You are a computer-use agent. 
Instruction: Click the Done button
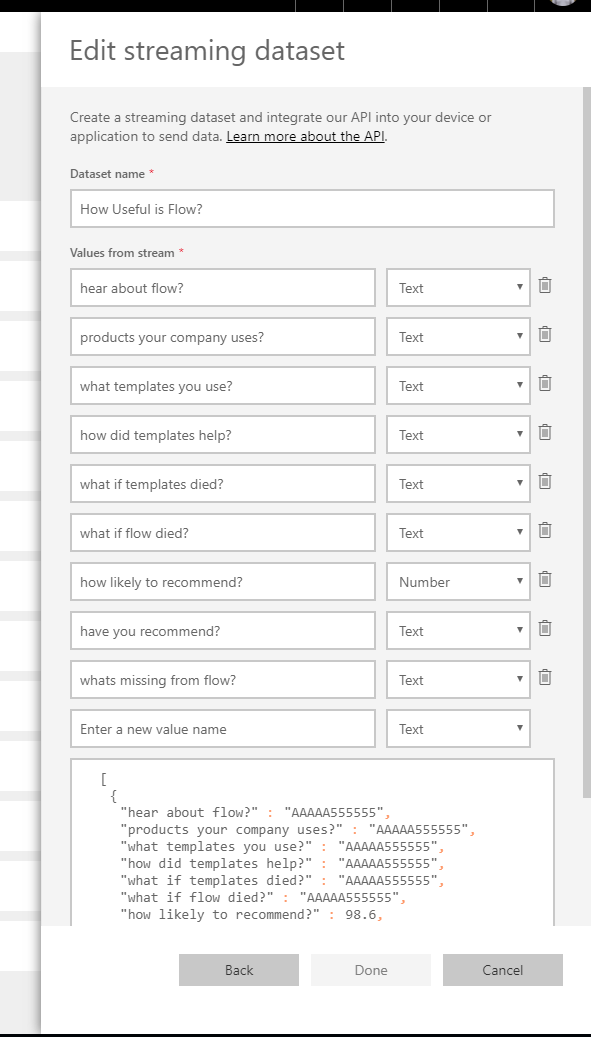(x=371, y=970)
